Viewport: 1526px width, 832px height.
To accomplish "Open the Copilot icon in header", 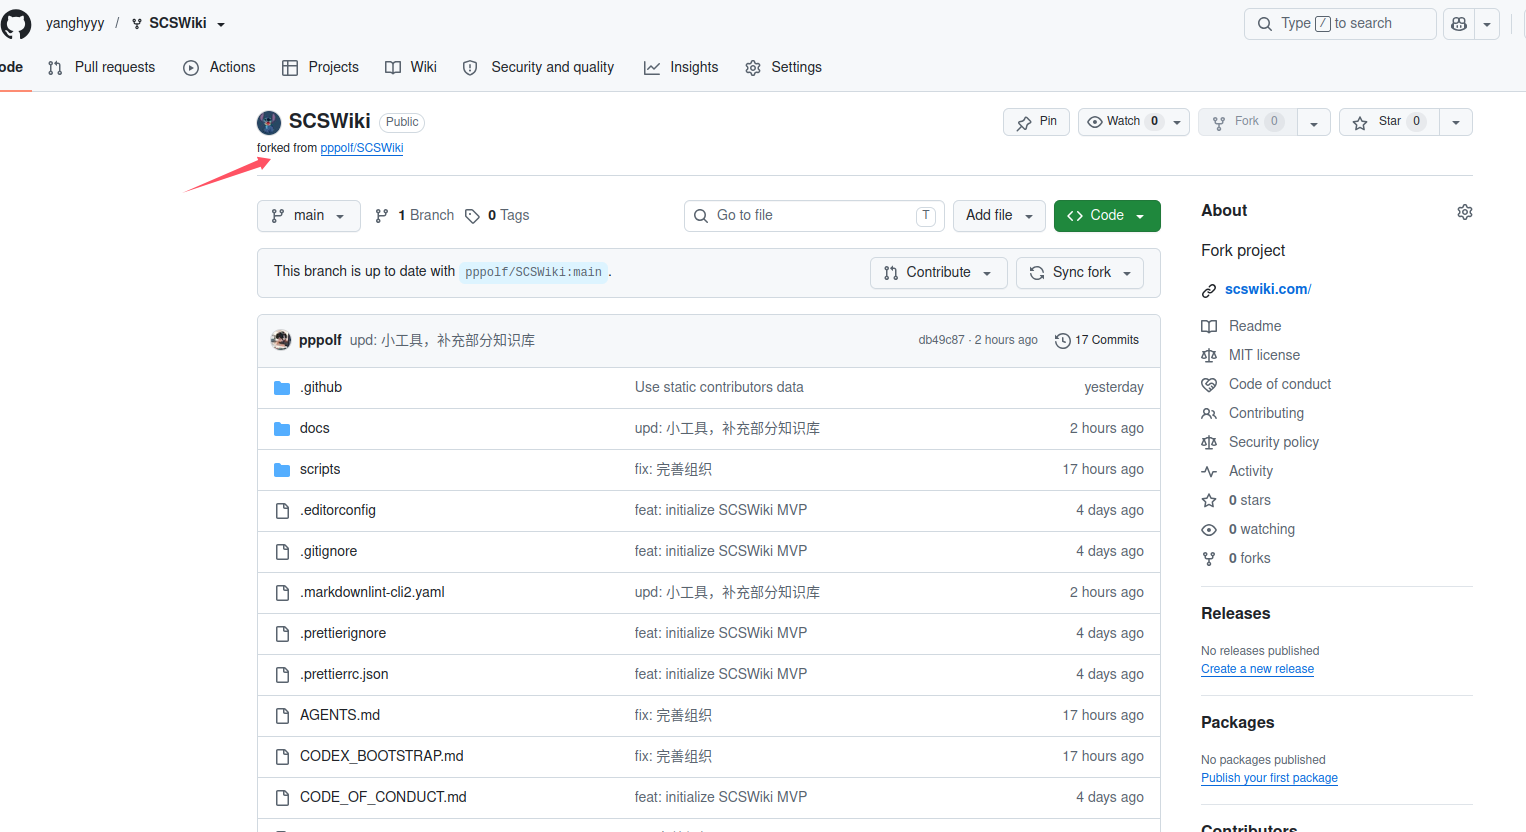I will coord(1459,24).
